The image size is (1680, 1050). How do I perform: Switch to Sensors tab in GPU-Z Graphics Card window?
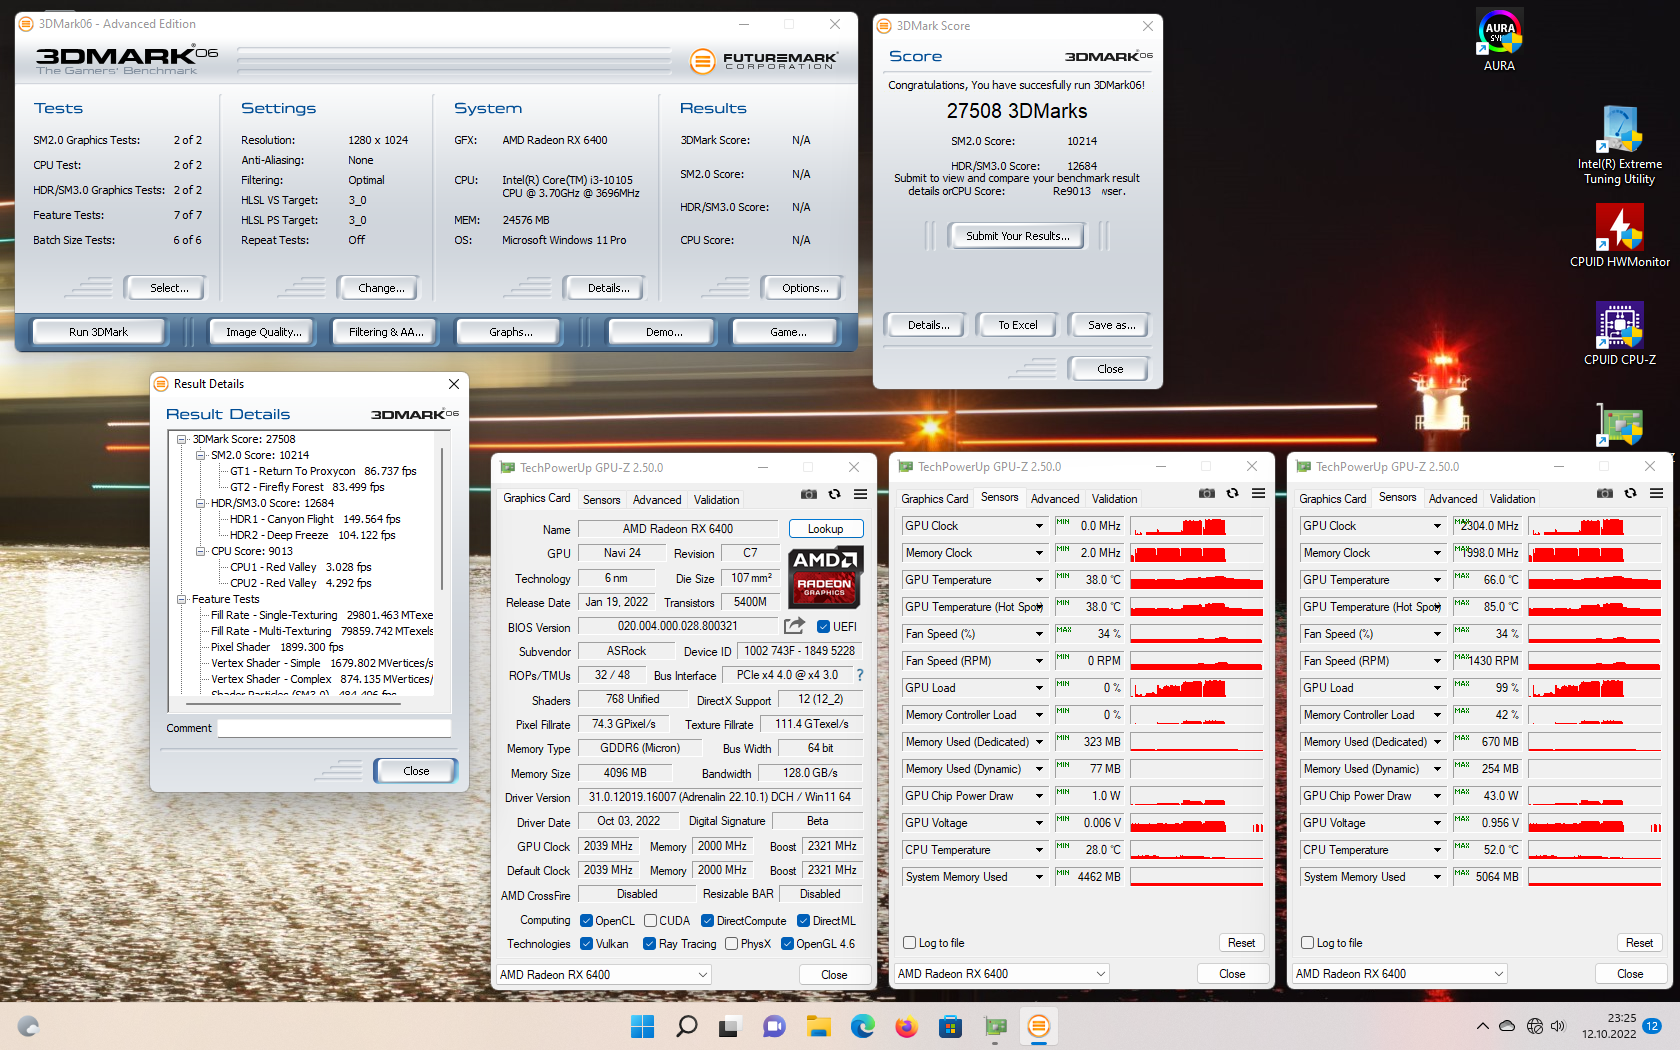[601, 500]
